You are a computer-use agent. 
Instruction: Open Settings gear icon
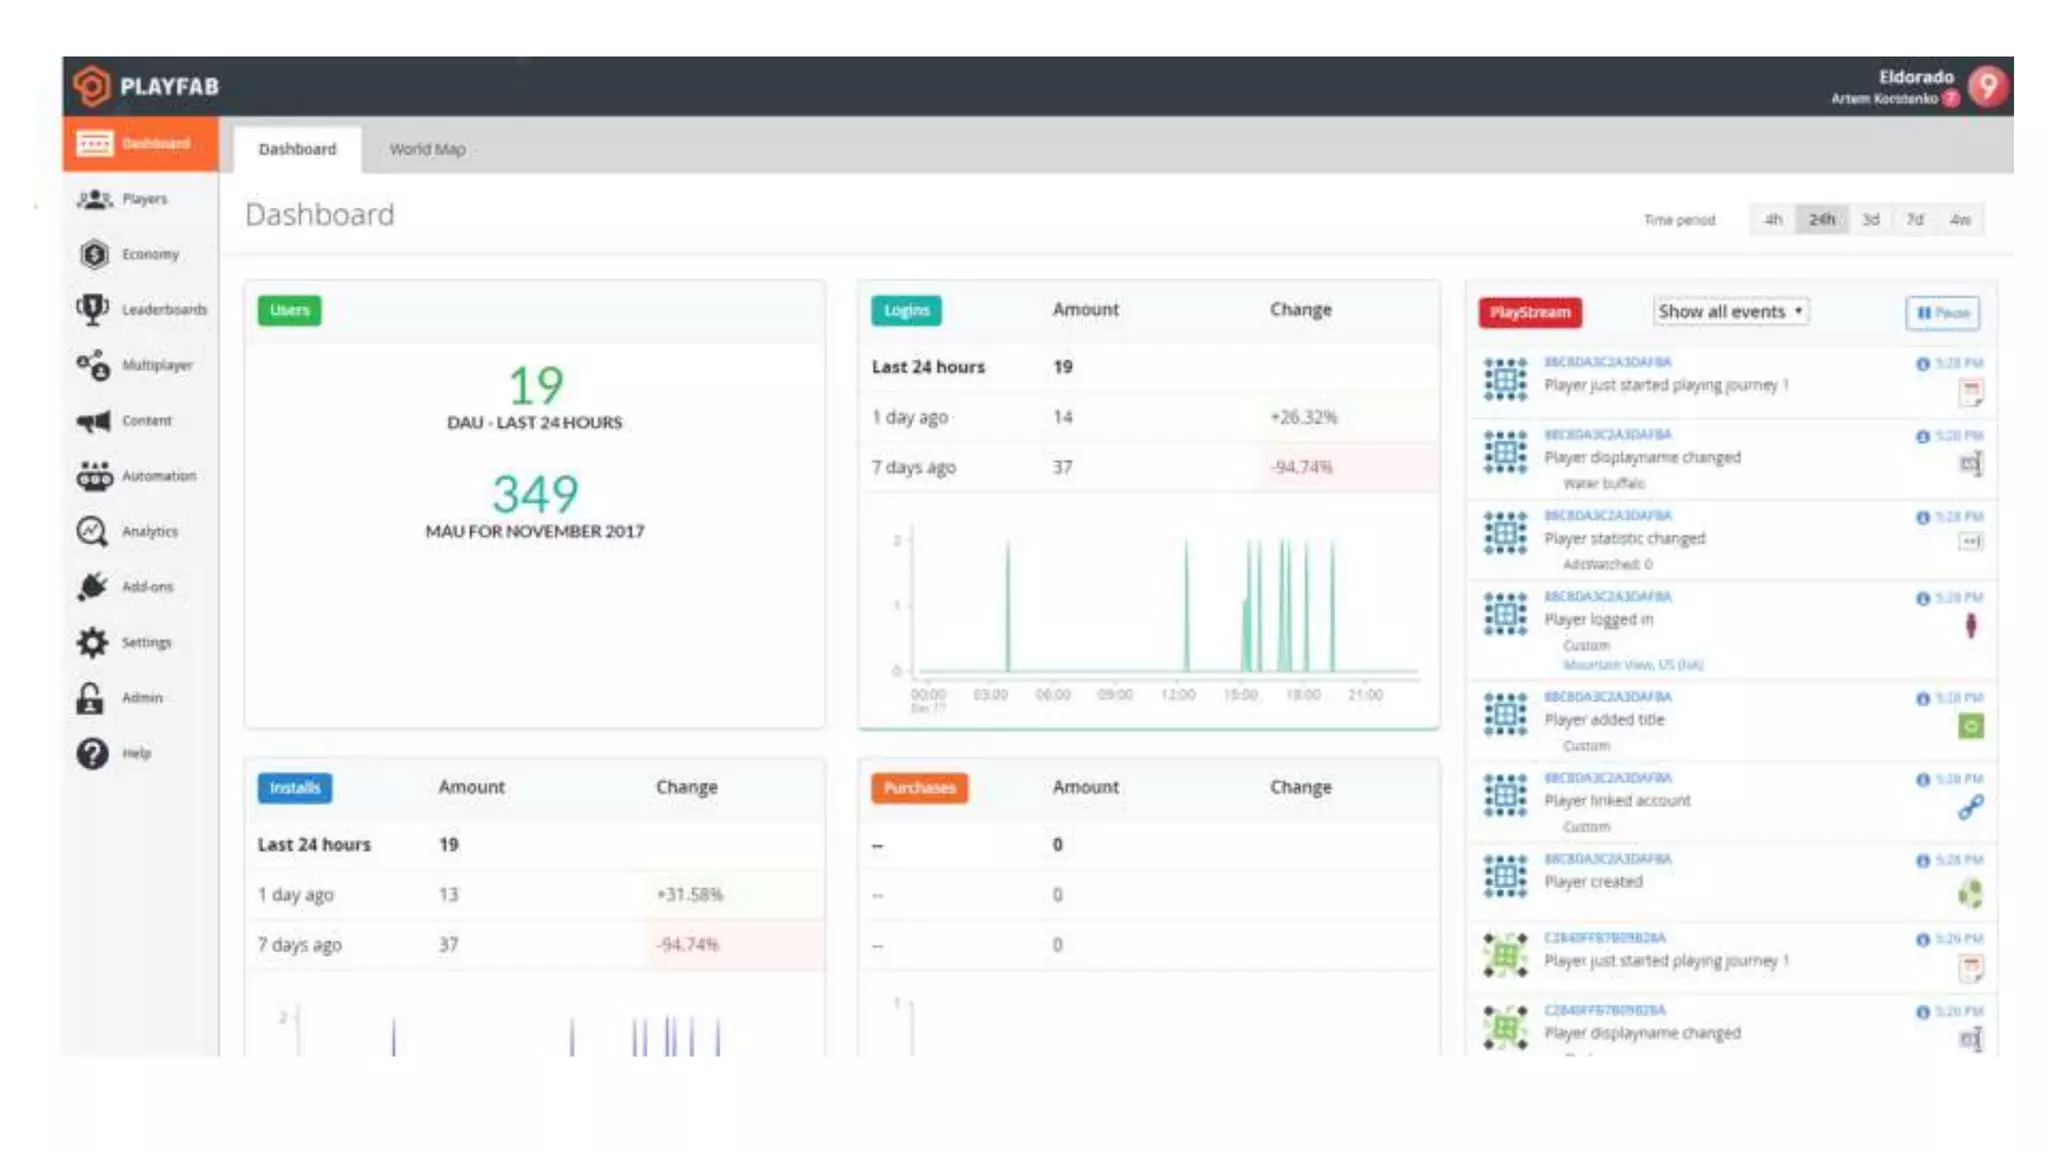click(x=92, y=642)
